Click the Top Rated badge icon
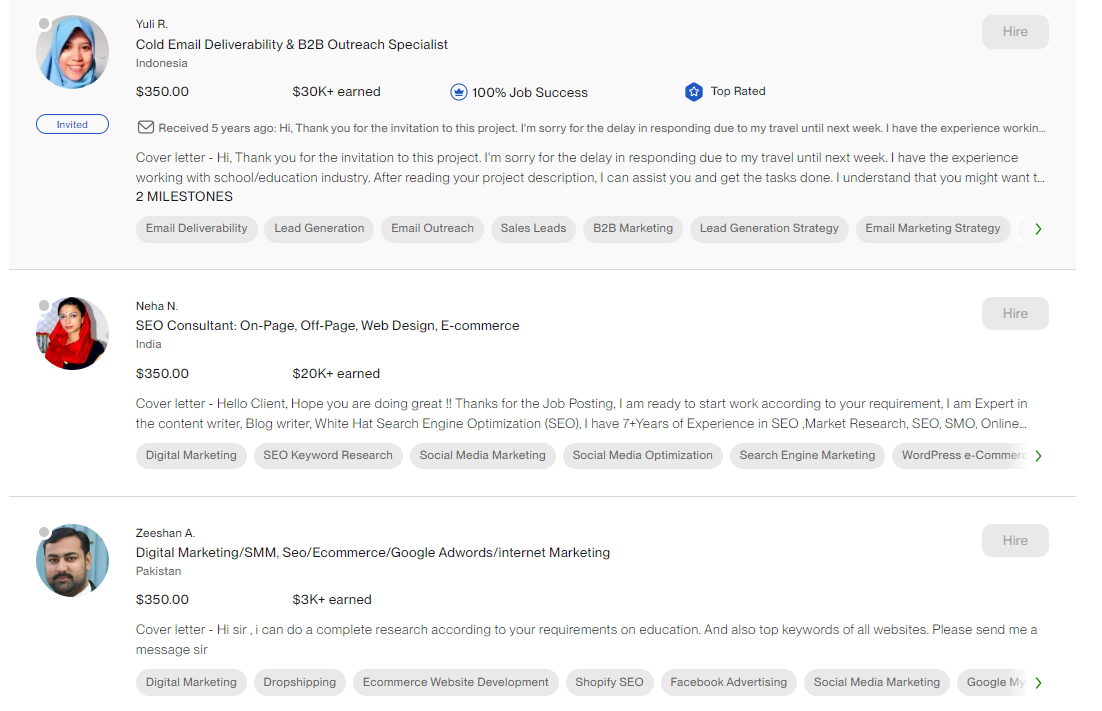The width and height of the screenshot is (1102, 711). coord(694,92)
